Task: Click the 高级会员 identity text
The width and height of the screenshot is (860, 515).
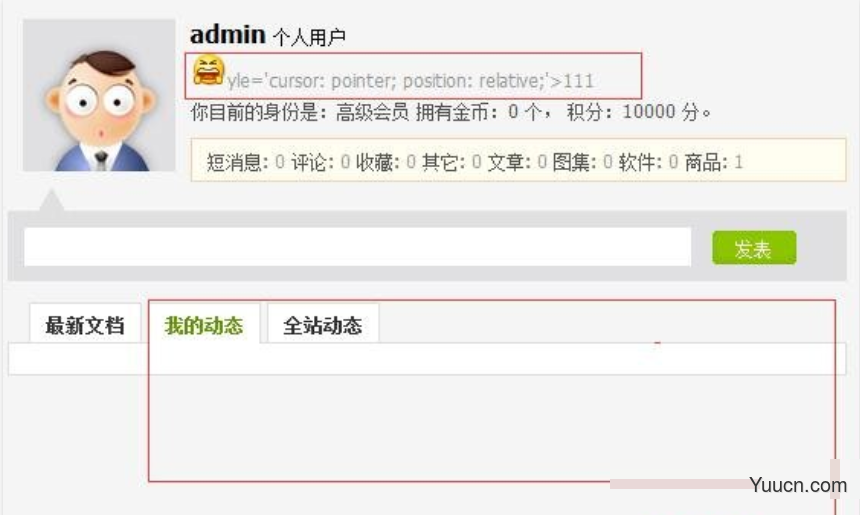Action: tap(372, 112)
